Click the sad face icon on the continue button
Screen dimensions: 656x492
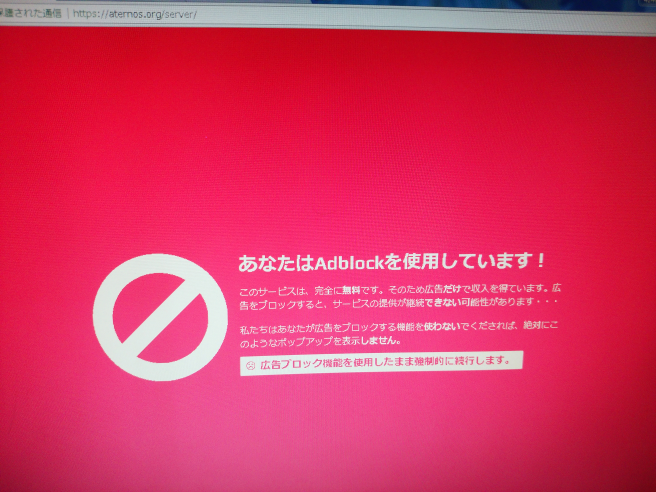click(249, 366)
